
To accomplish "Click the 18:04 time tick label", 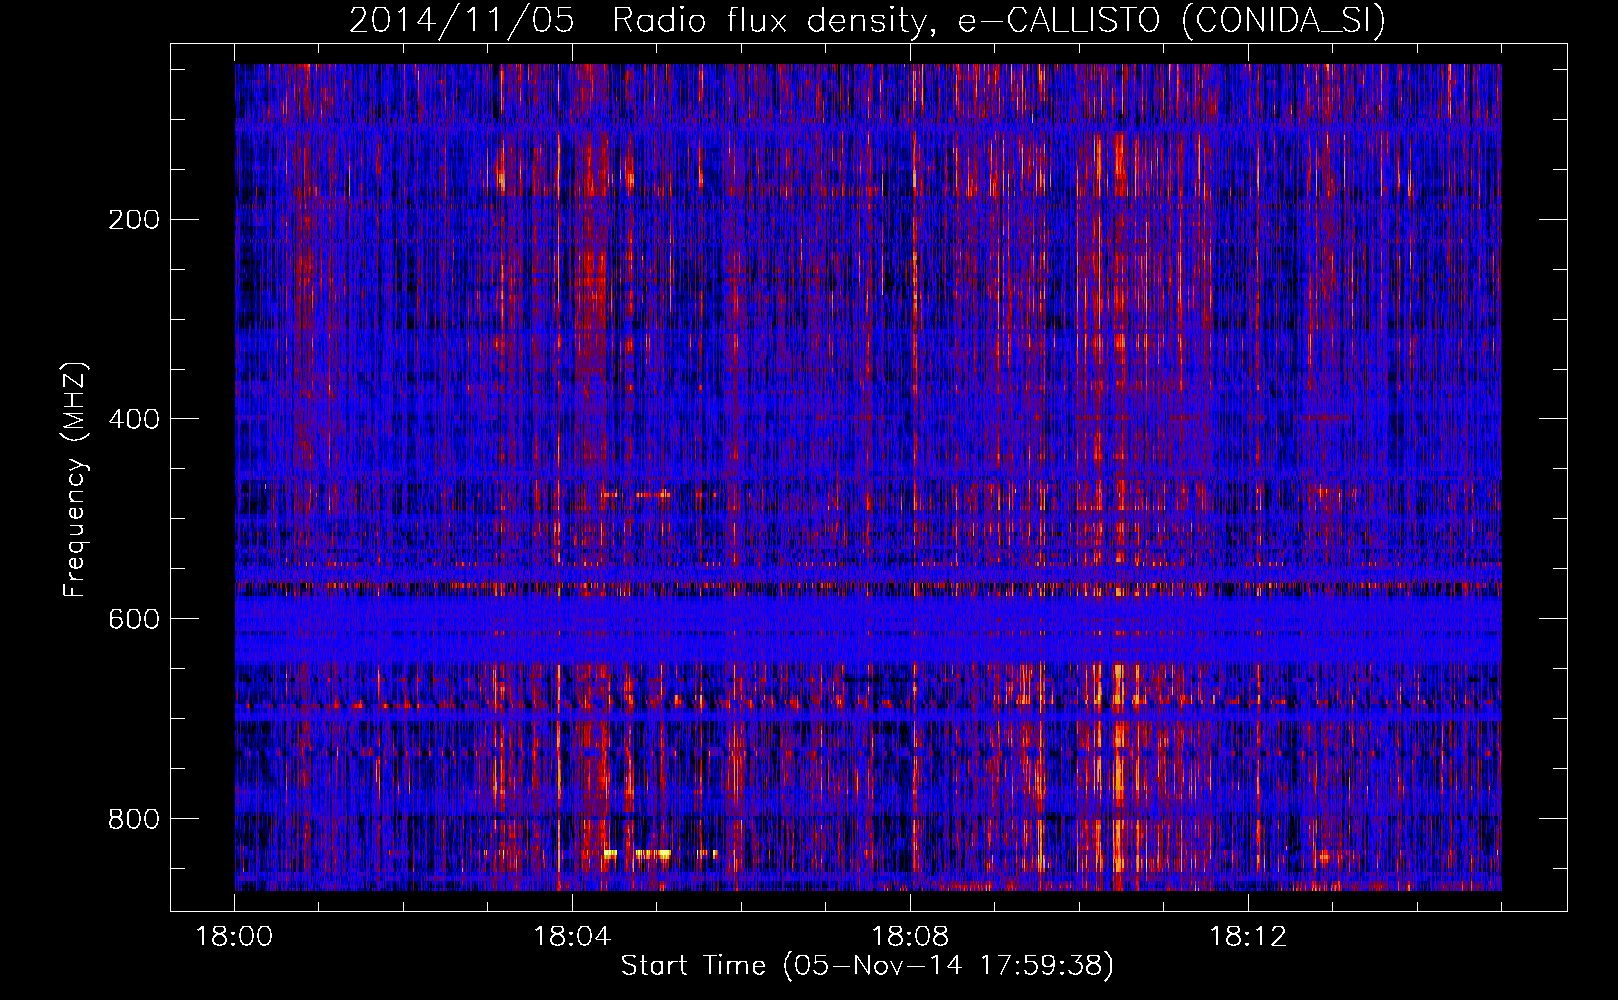I will [572, 937].
